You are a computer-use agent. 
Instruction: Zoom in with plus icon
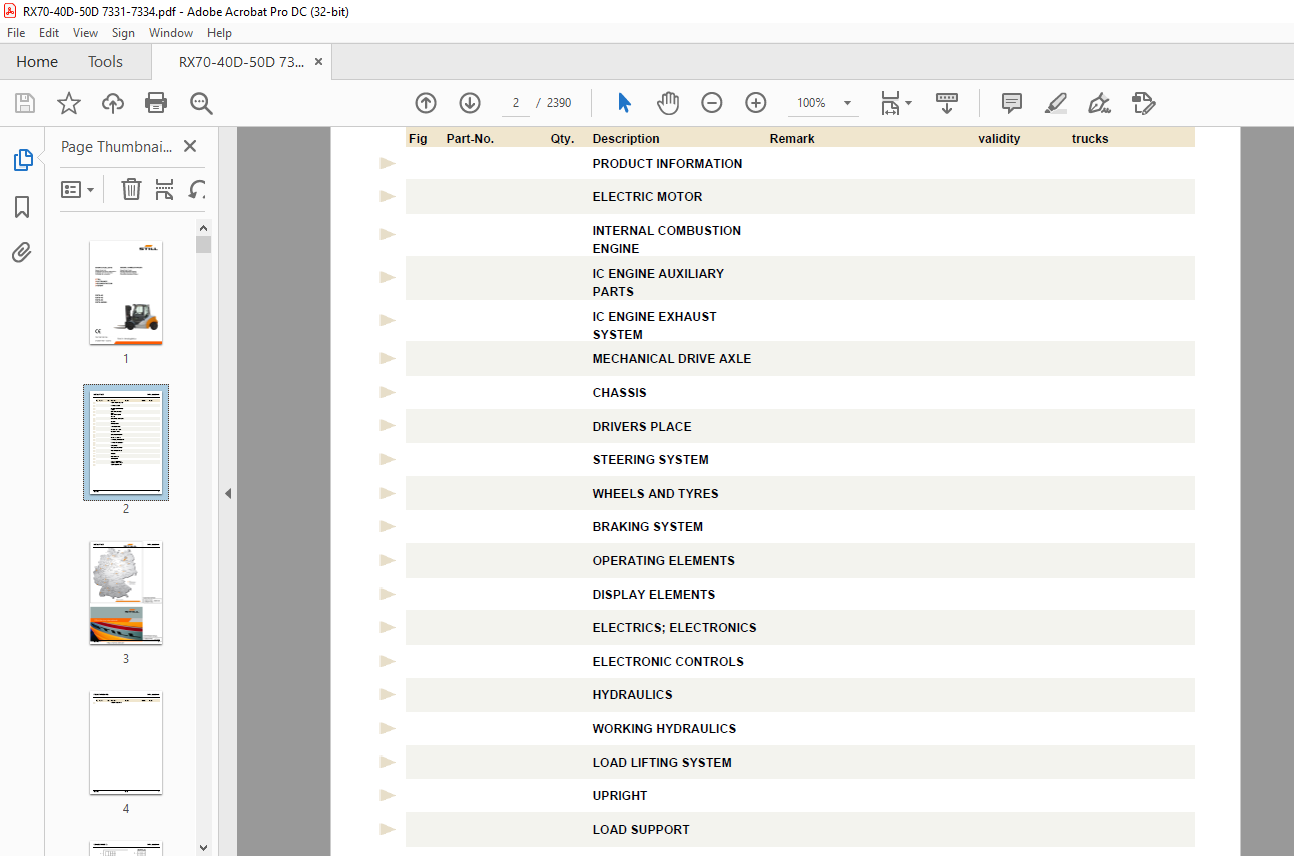click(x=756, y=103)
